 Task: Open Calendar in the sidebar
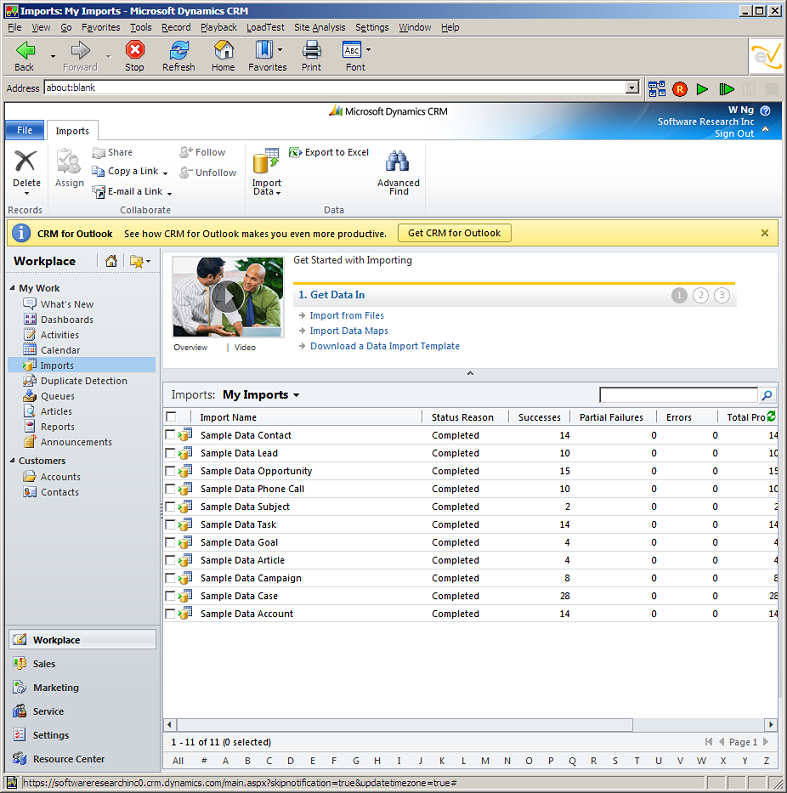point(60,350)
